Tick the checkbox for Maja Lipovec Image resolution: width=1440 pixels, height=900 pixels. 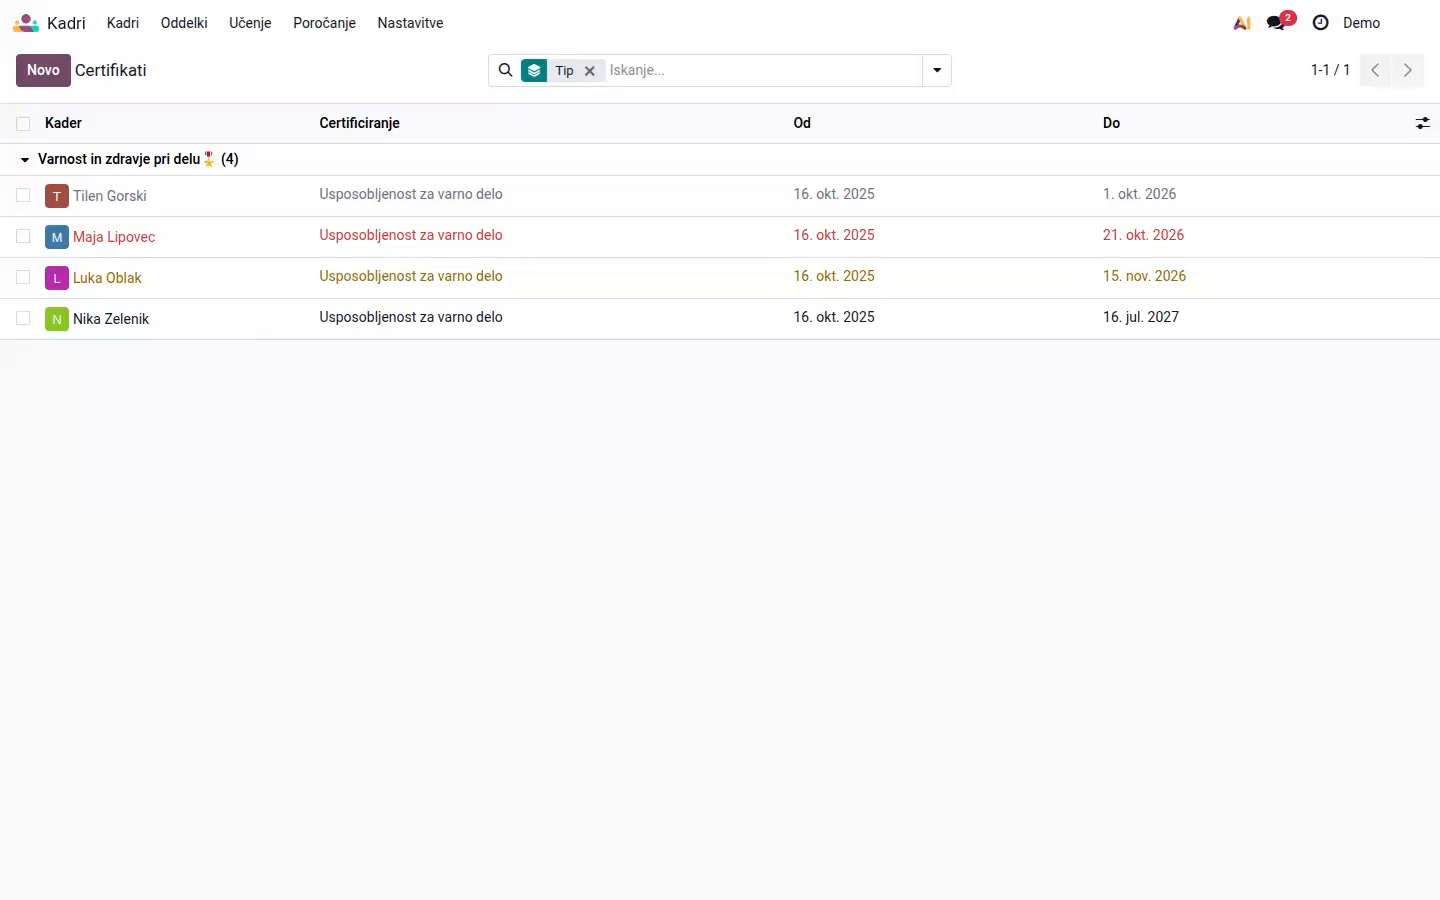pyautogui.click(x=23, y=236)
